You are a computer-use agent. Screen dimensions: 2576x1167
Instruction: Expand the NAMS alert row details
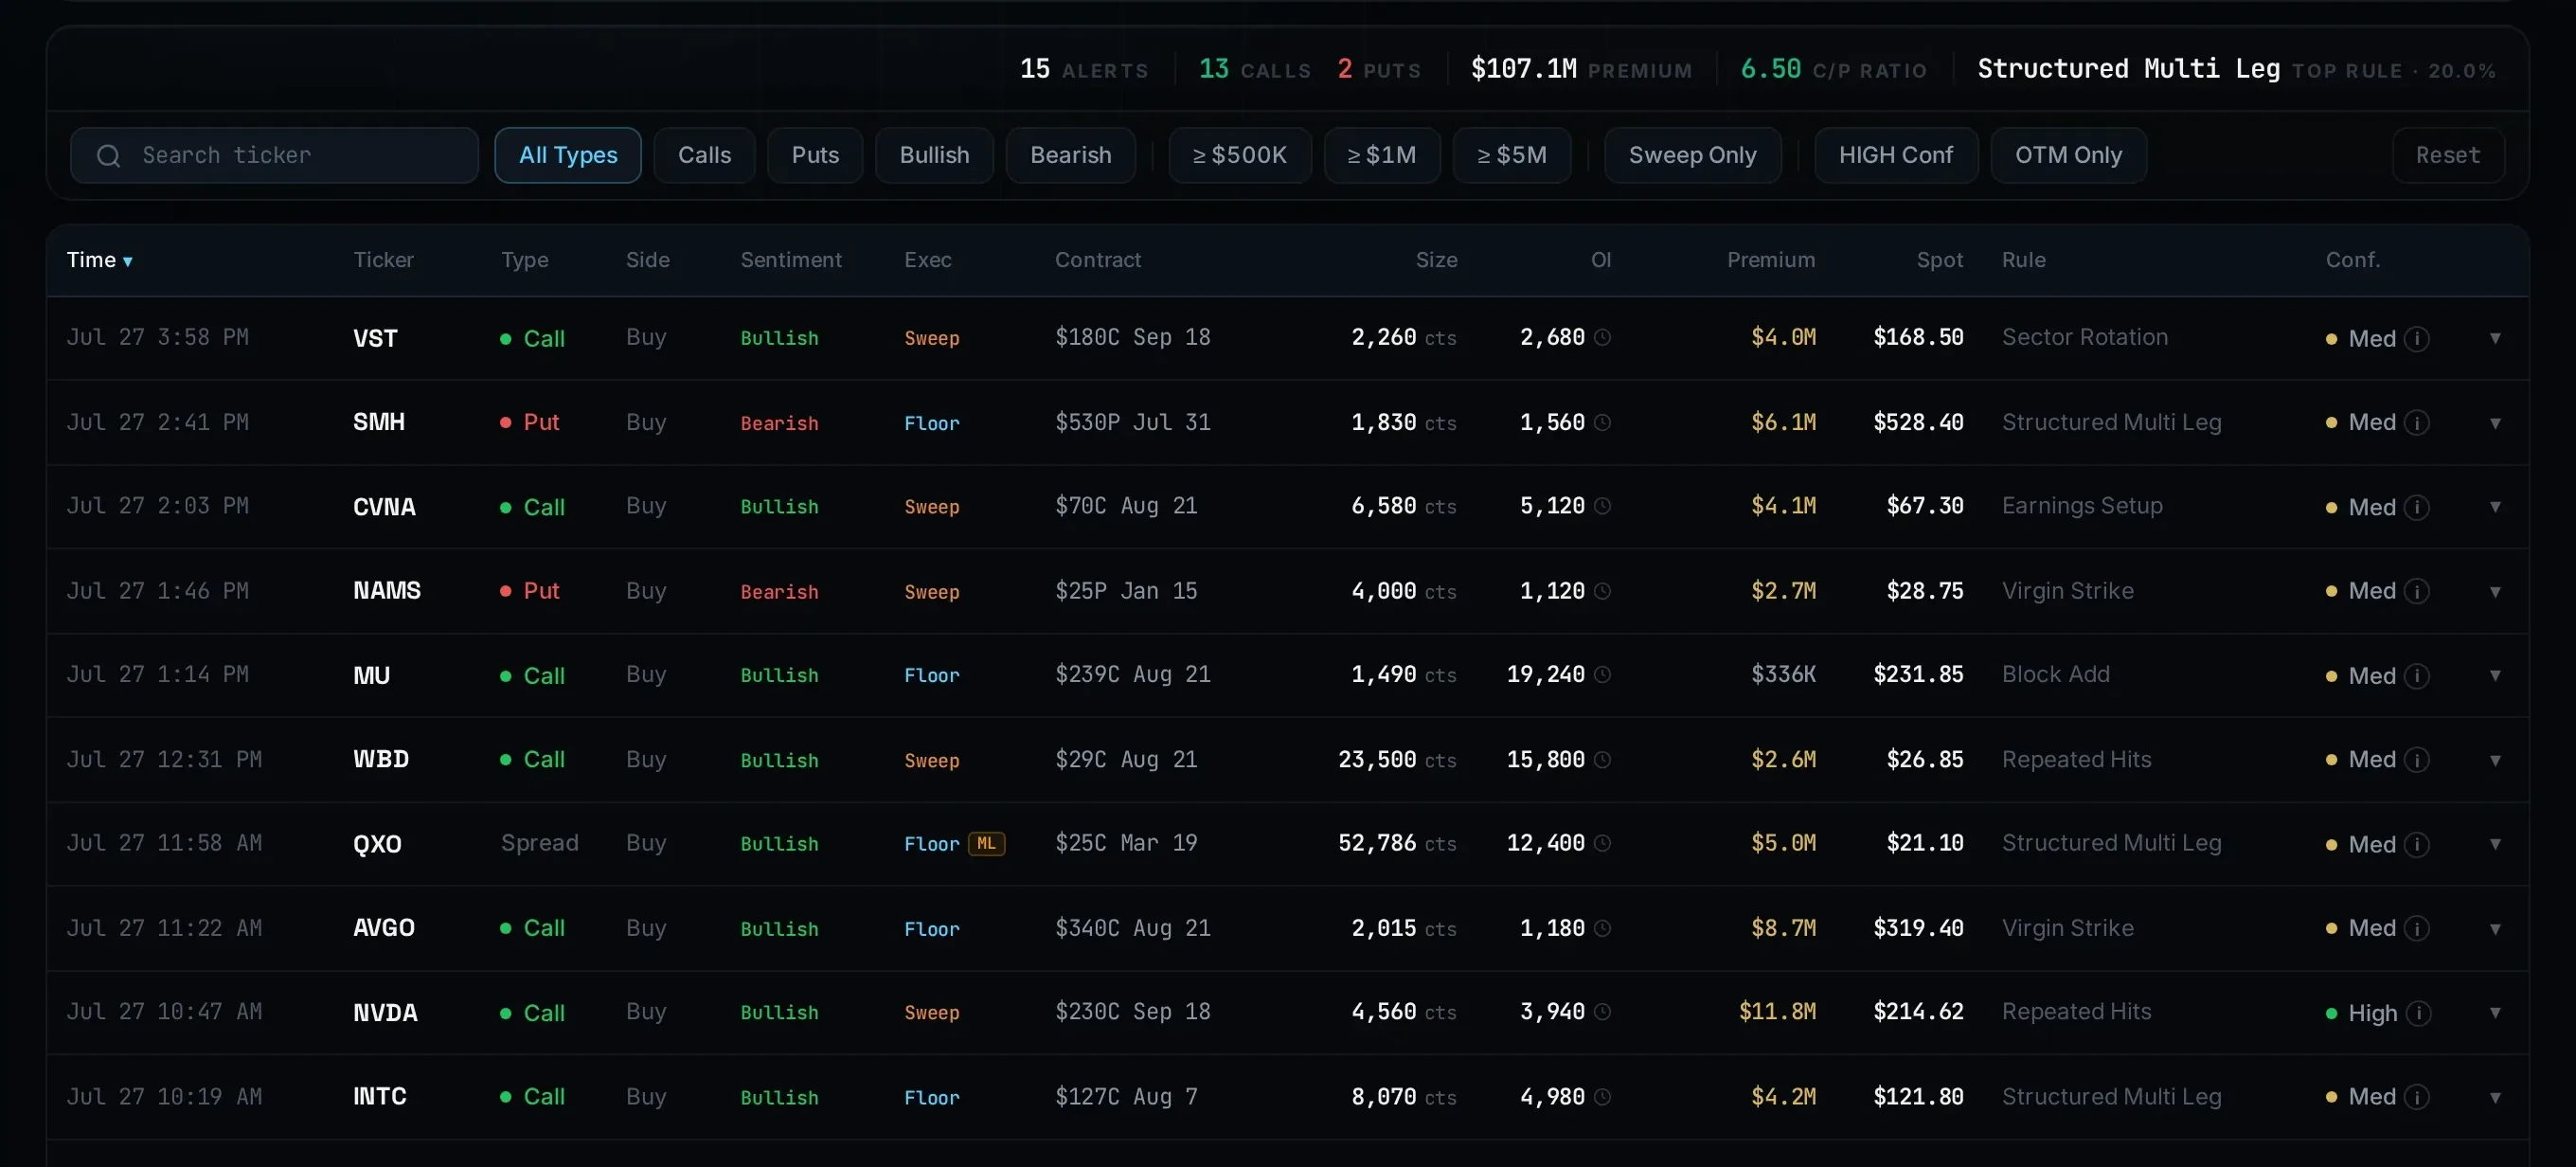click(2495, 592)
